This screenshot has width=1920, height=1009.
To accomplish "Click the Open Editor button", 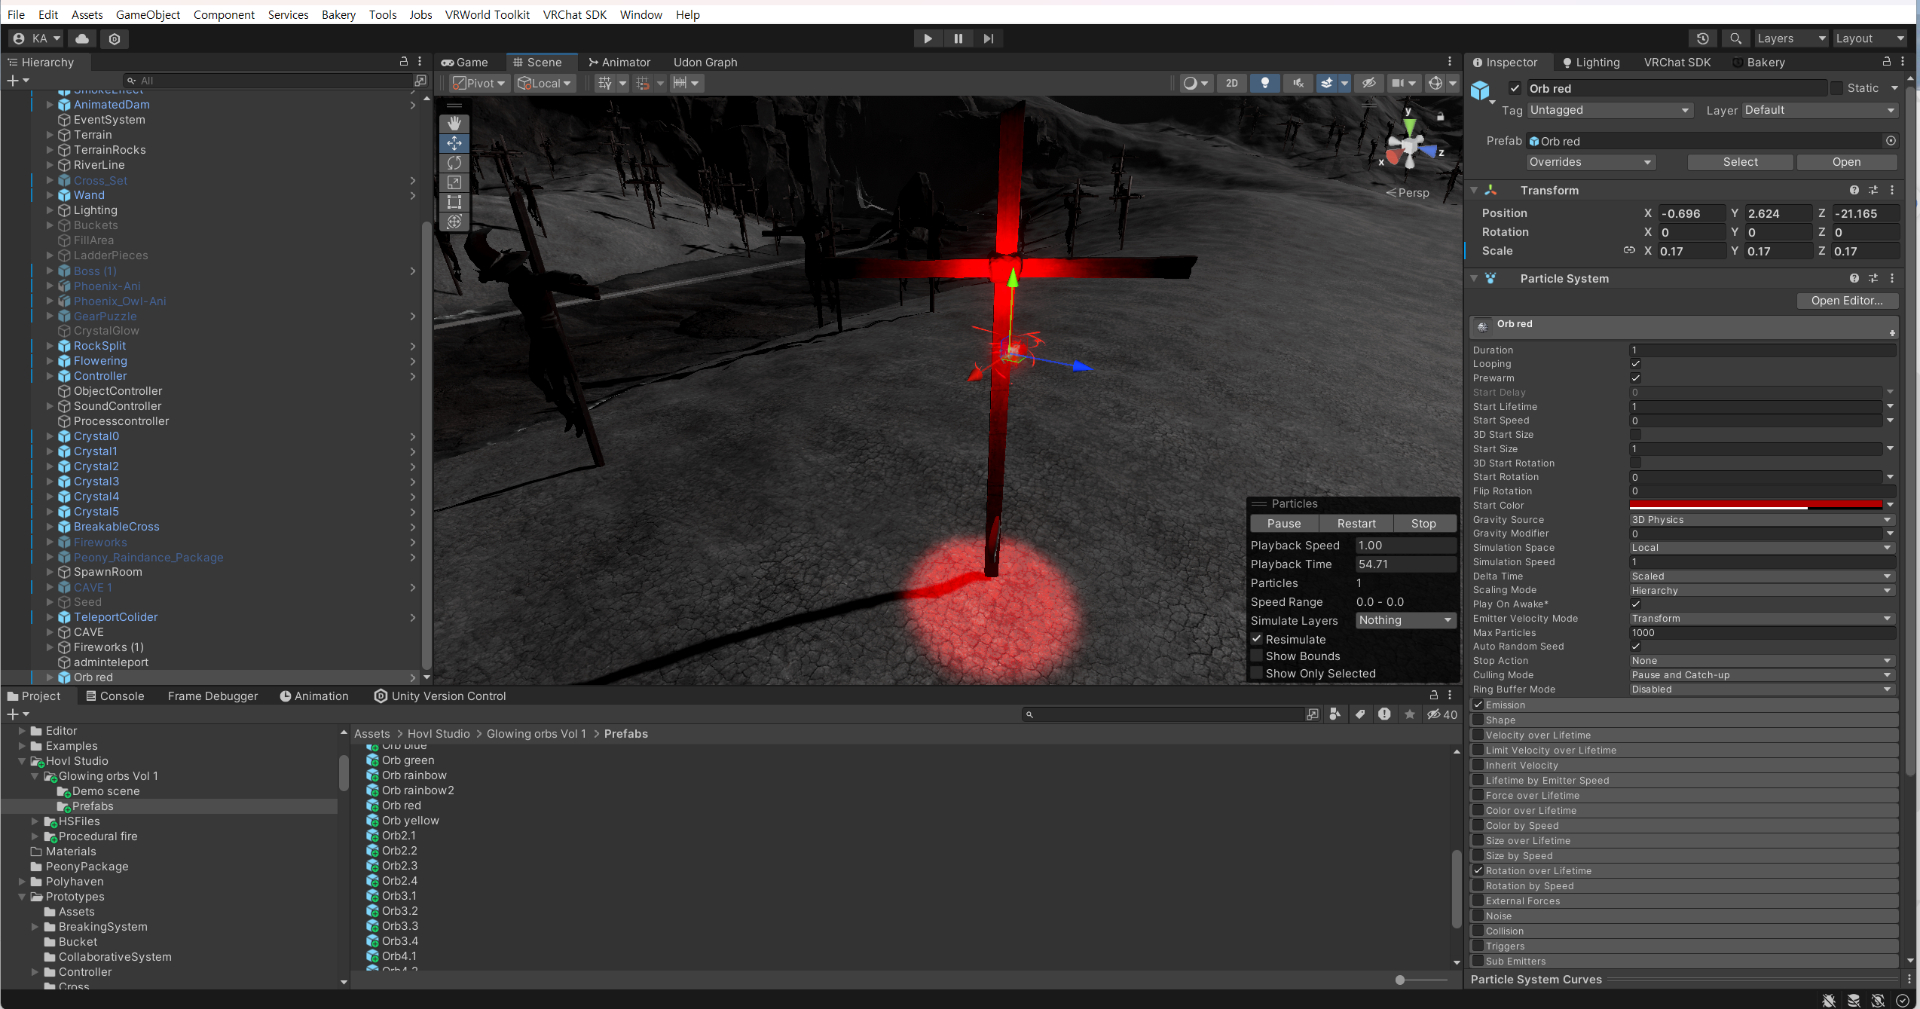I will [1846, 301].
